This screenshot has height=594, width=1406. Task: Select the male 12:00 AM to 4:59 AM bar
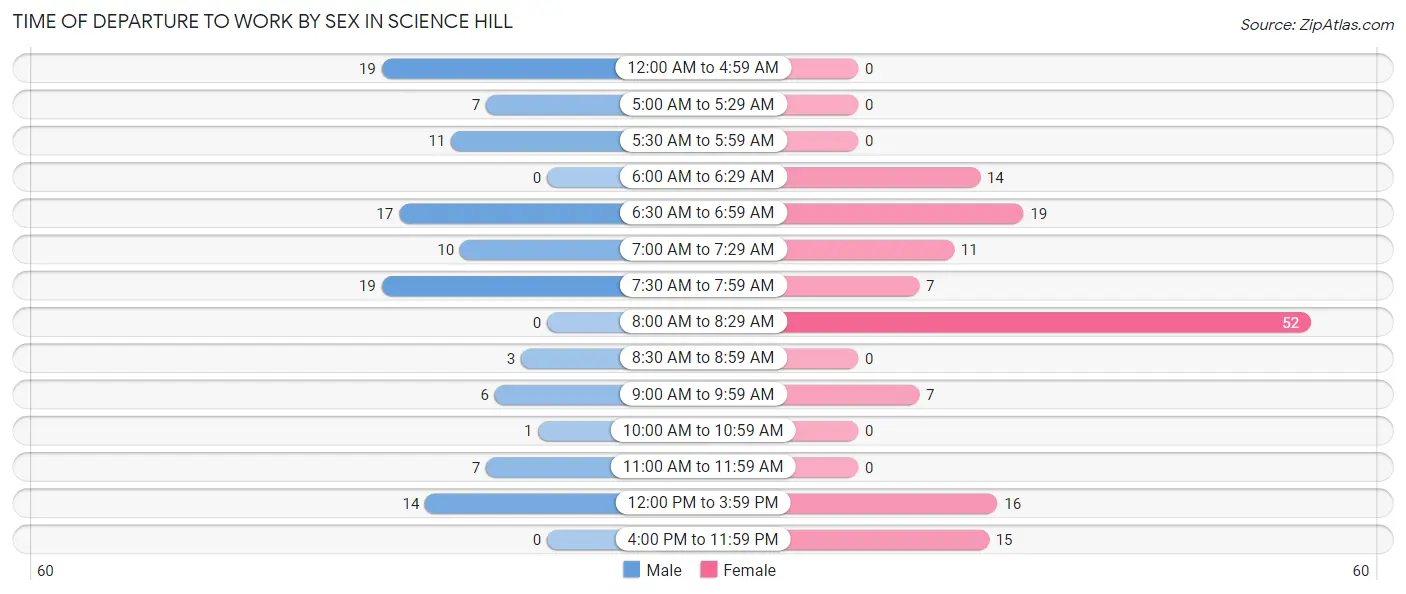(500, 68)
